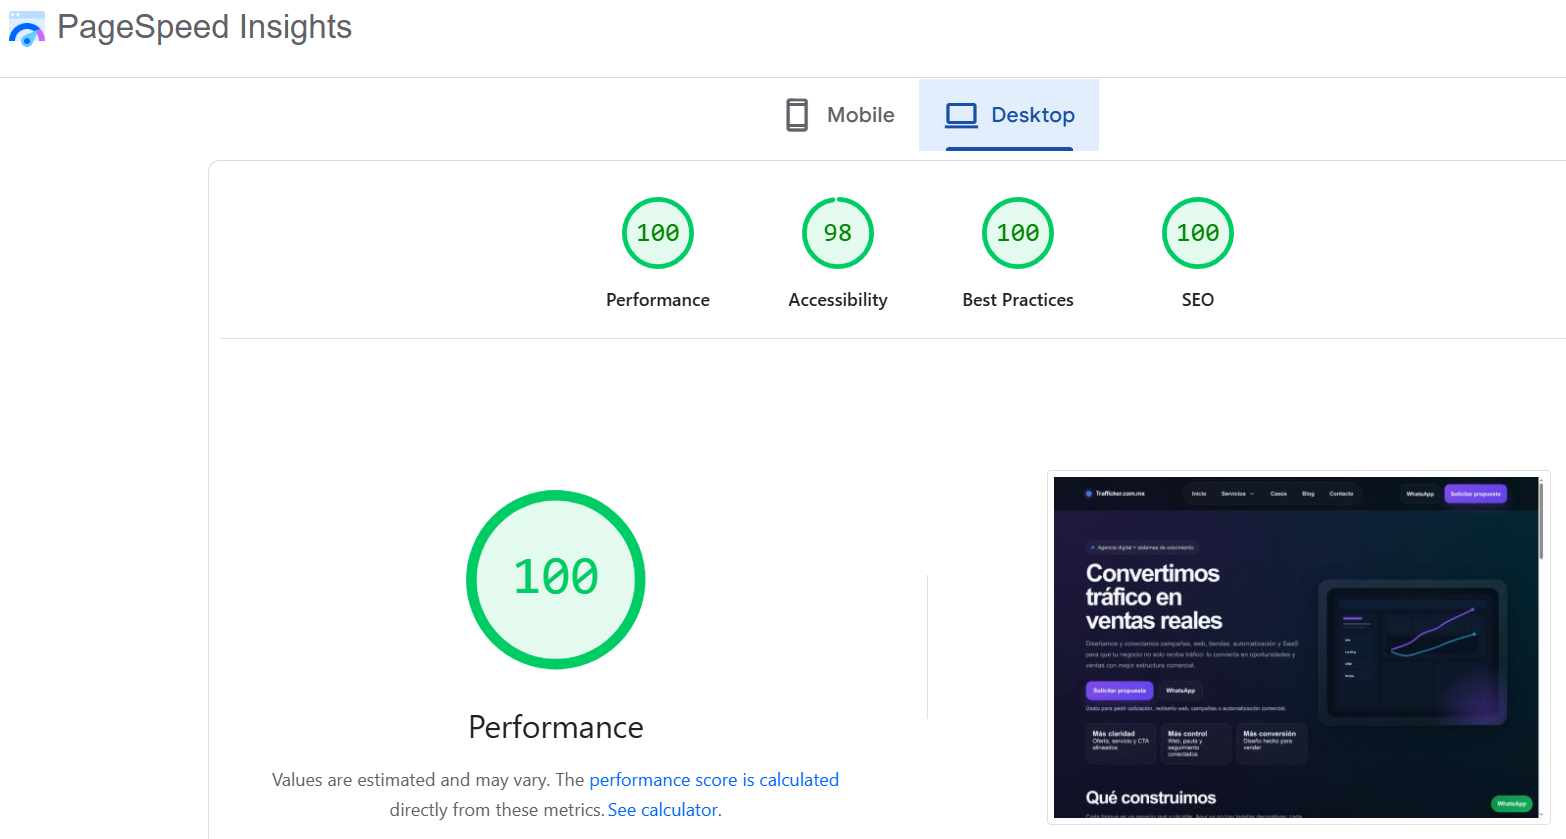Click the PageSpeed Insights logo icon
The width and height of the screenshot is (1566, 839).
pos(25,28)
